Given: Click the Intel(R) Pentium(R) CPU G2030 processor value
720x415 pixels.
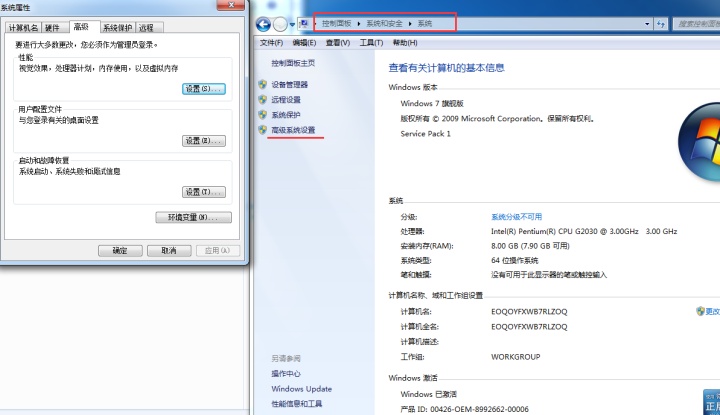Looking at the screenshot, I should click(584, 231).
